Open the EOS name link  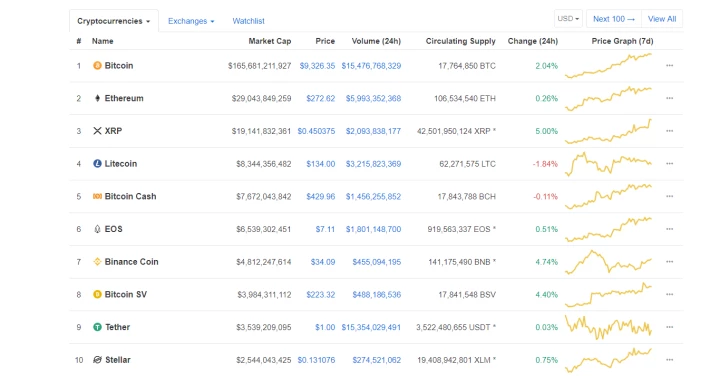coord(114,229)
